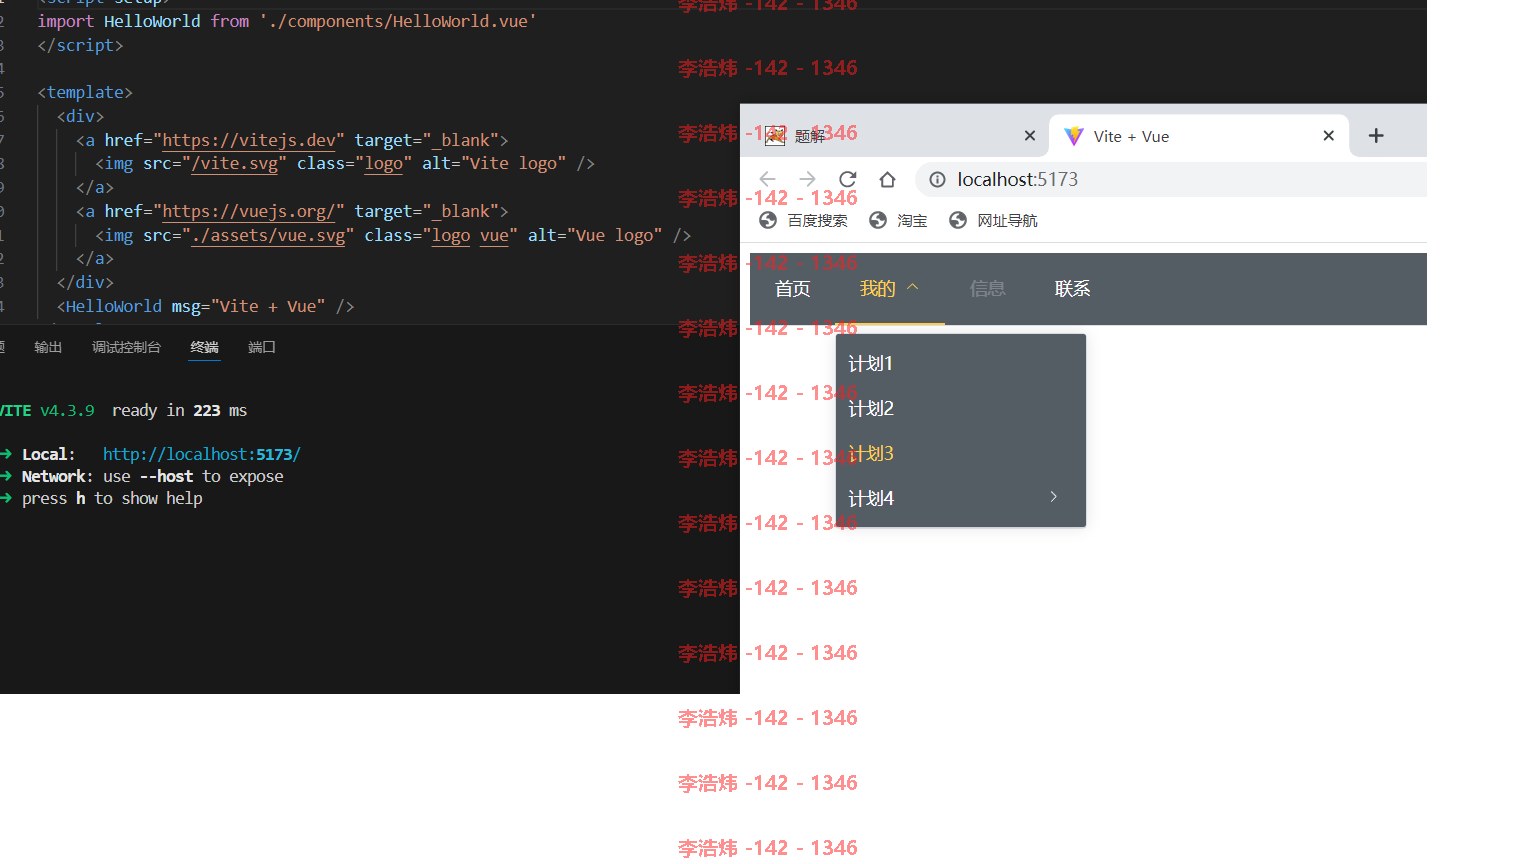The image size is (1536, 864).
Task: Open a new browser tab
Action: click(x=1376, y=136)
